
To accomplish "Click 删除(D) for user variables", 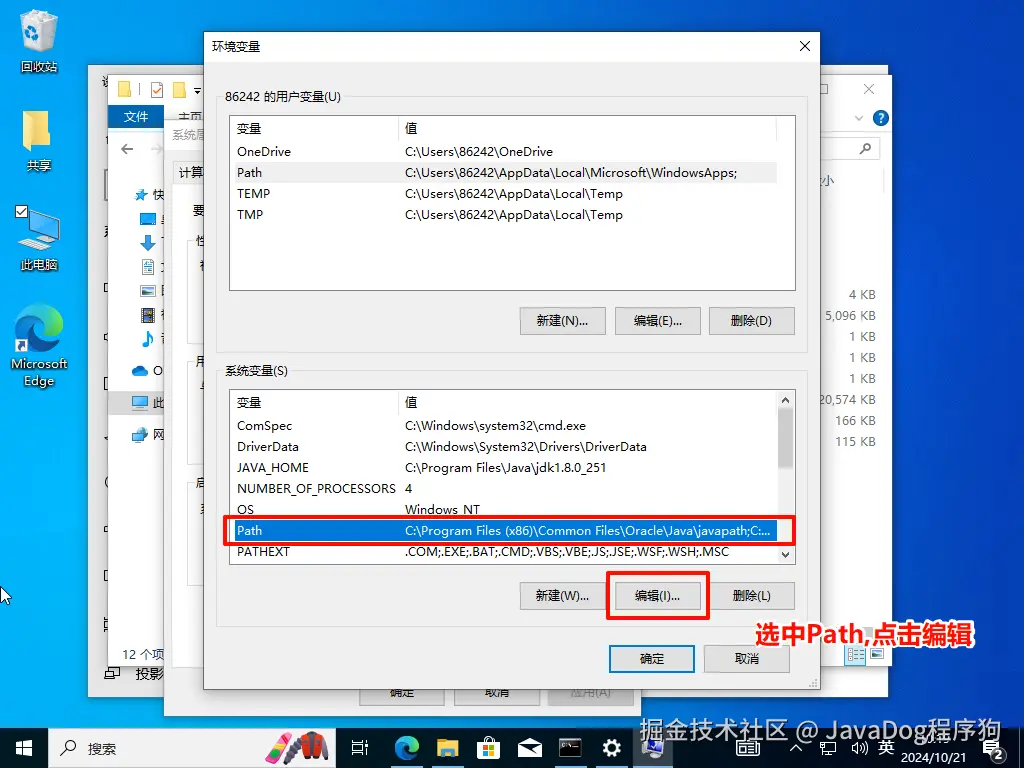I will [x=752, y=321].
